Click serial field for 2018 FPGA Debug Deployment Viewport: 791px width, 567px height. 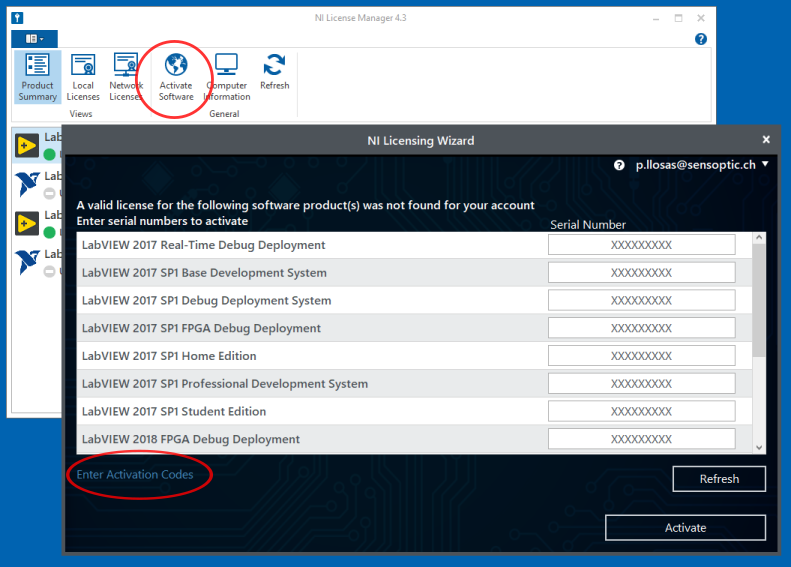[641, 439]
